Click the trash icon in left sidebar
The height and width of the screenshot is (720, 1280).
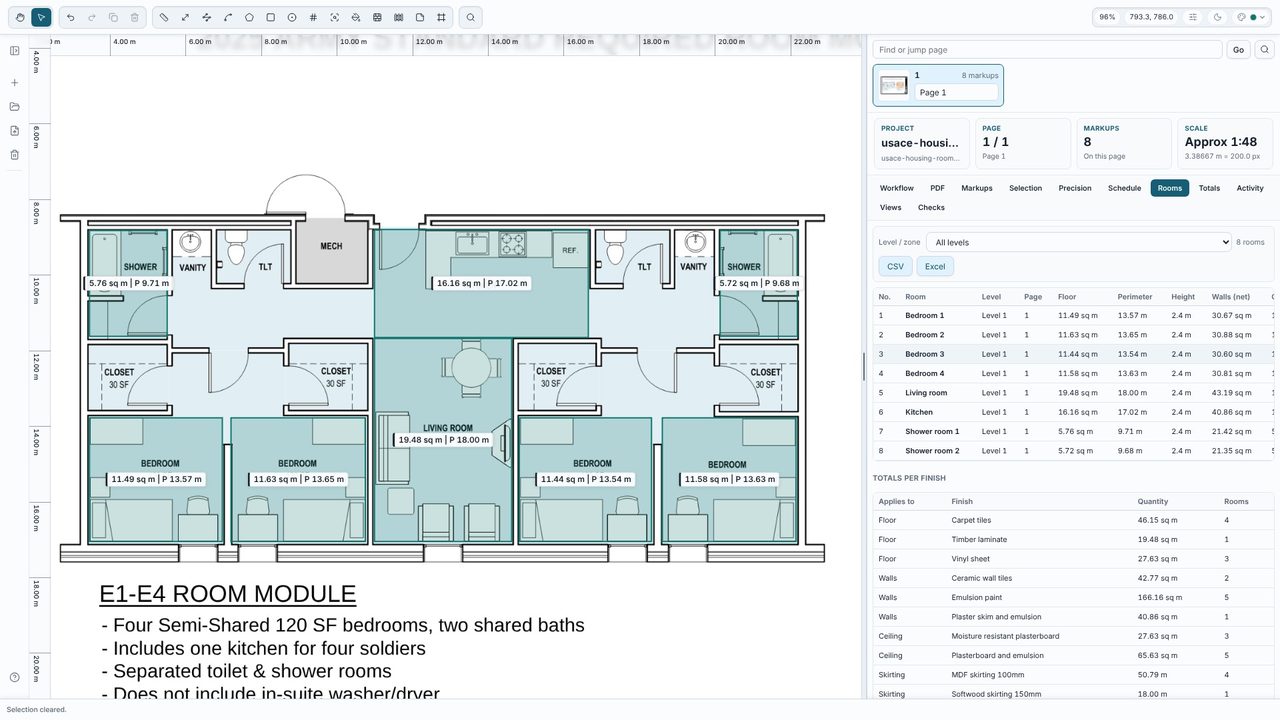tap(14, 155)
